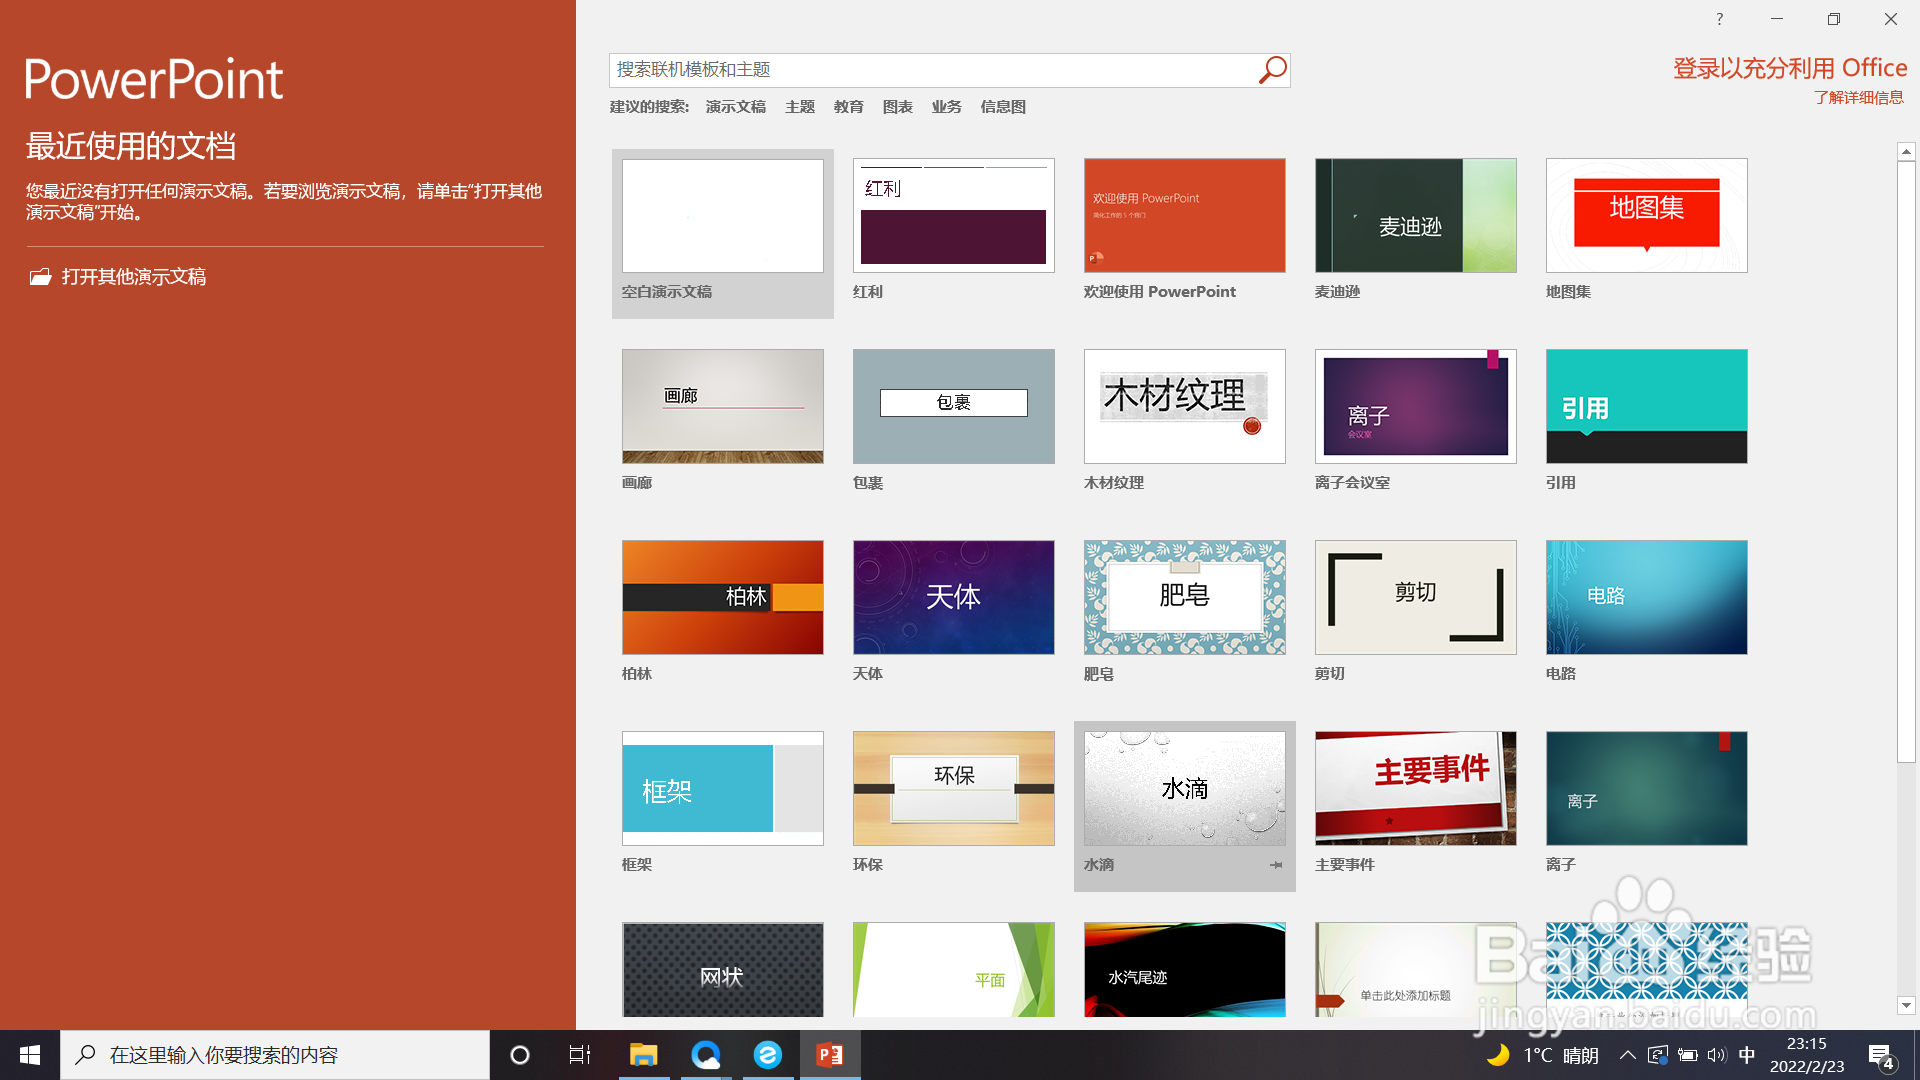Open the browser with blue swirl icon on taskbar
1920x1080 pixels.
(x=706, y=1055)
